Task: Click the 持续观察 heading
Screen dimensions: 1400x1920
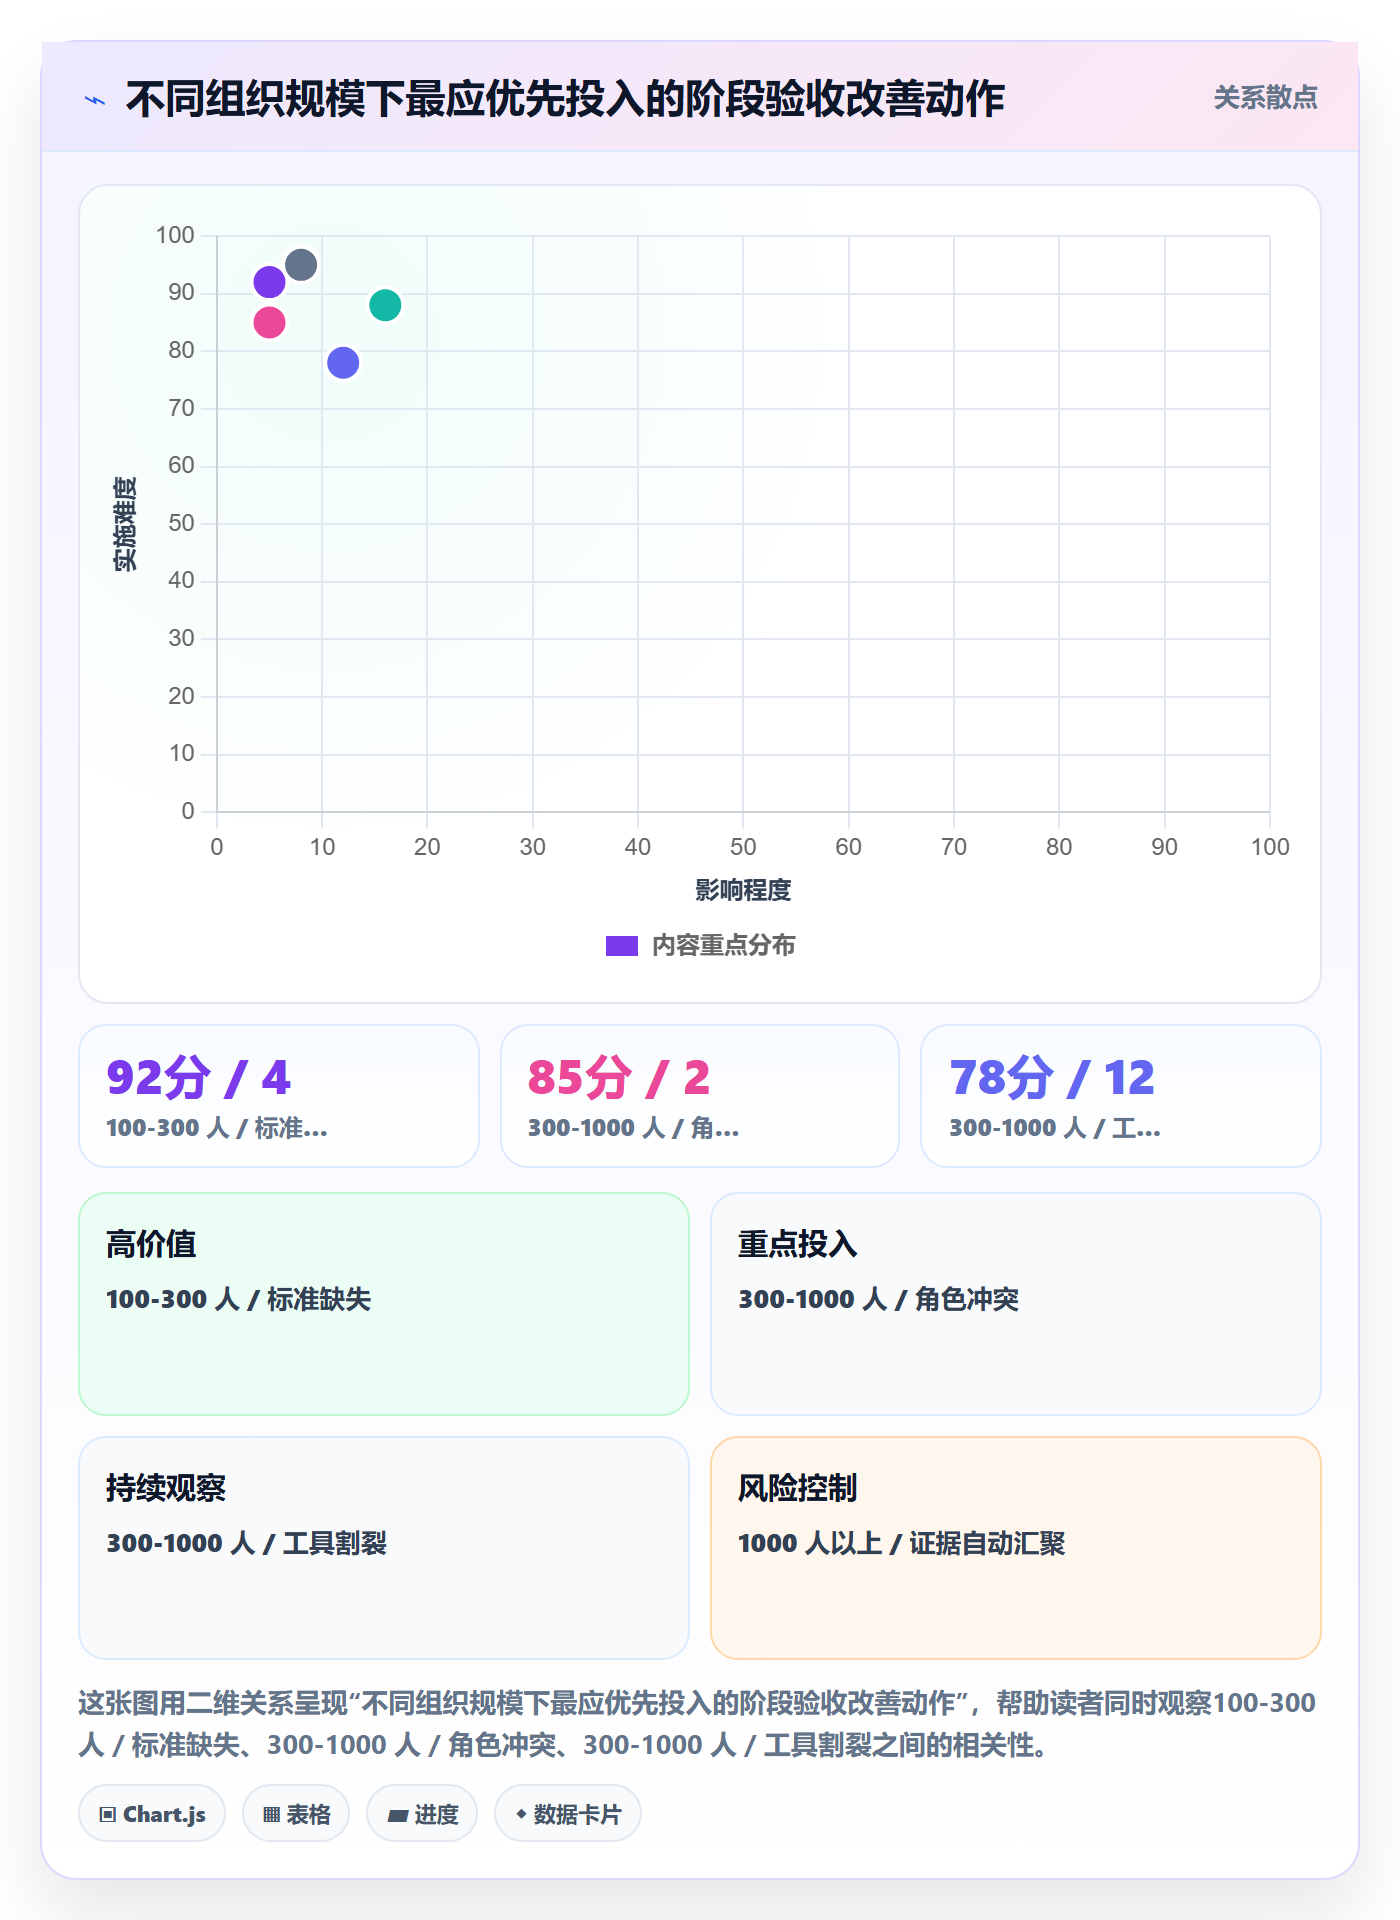Action: pyautogui.click(x=166, y=1488)
